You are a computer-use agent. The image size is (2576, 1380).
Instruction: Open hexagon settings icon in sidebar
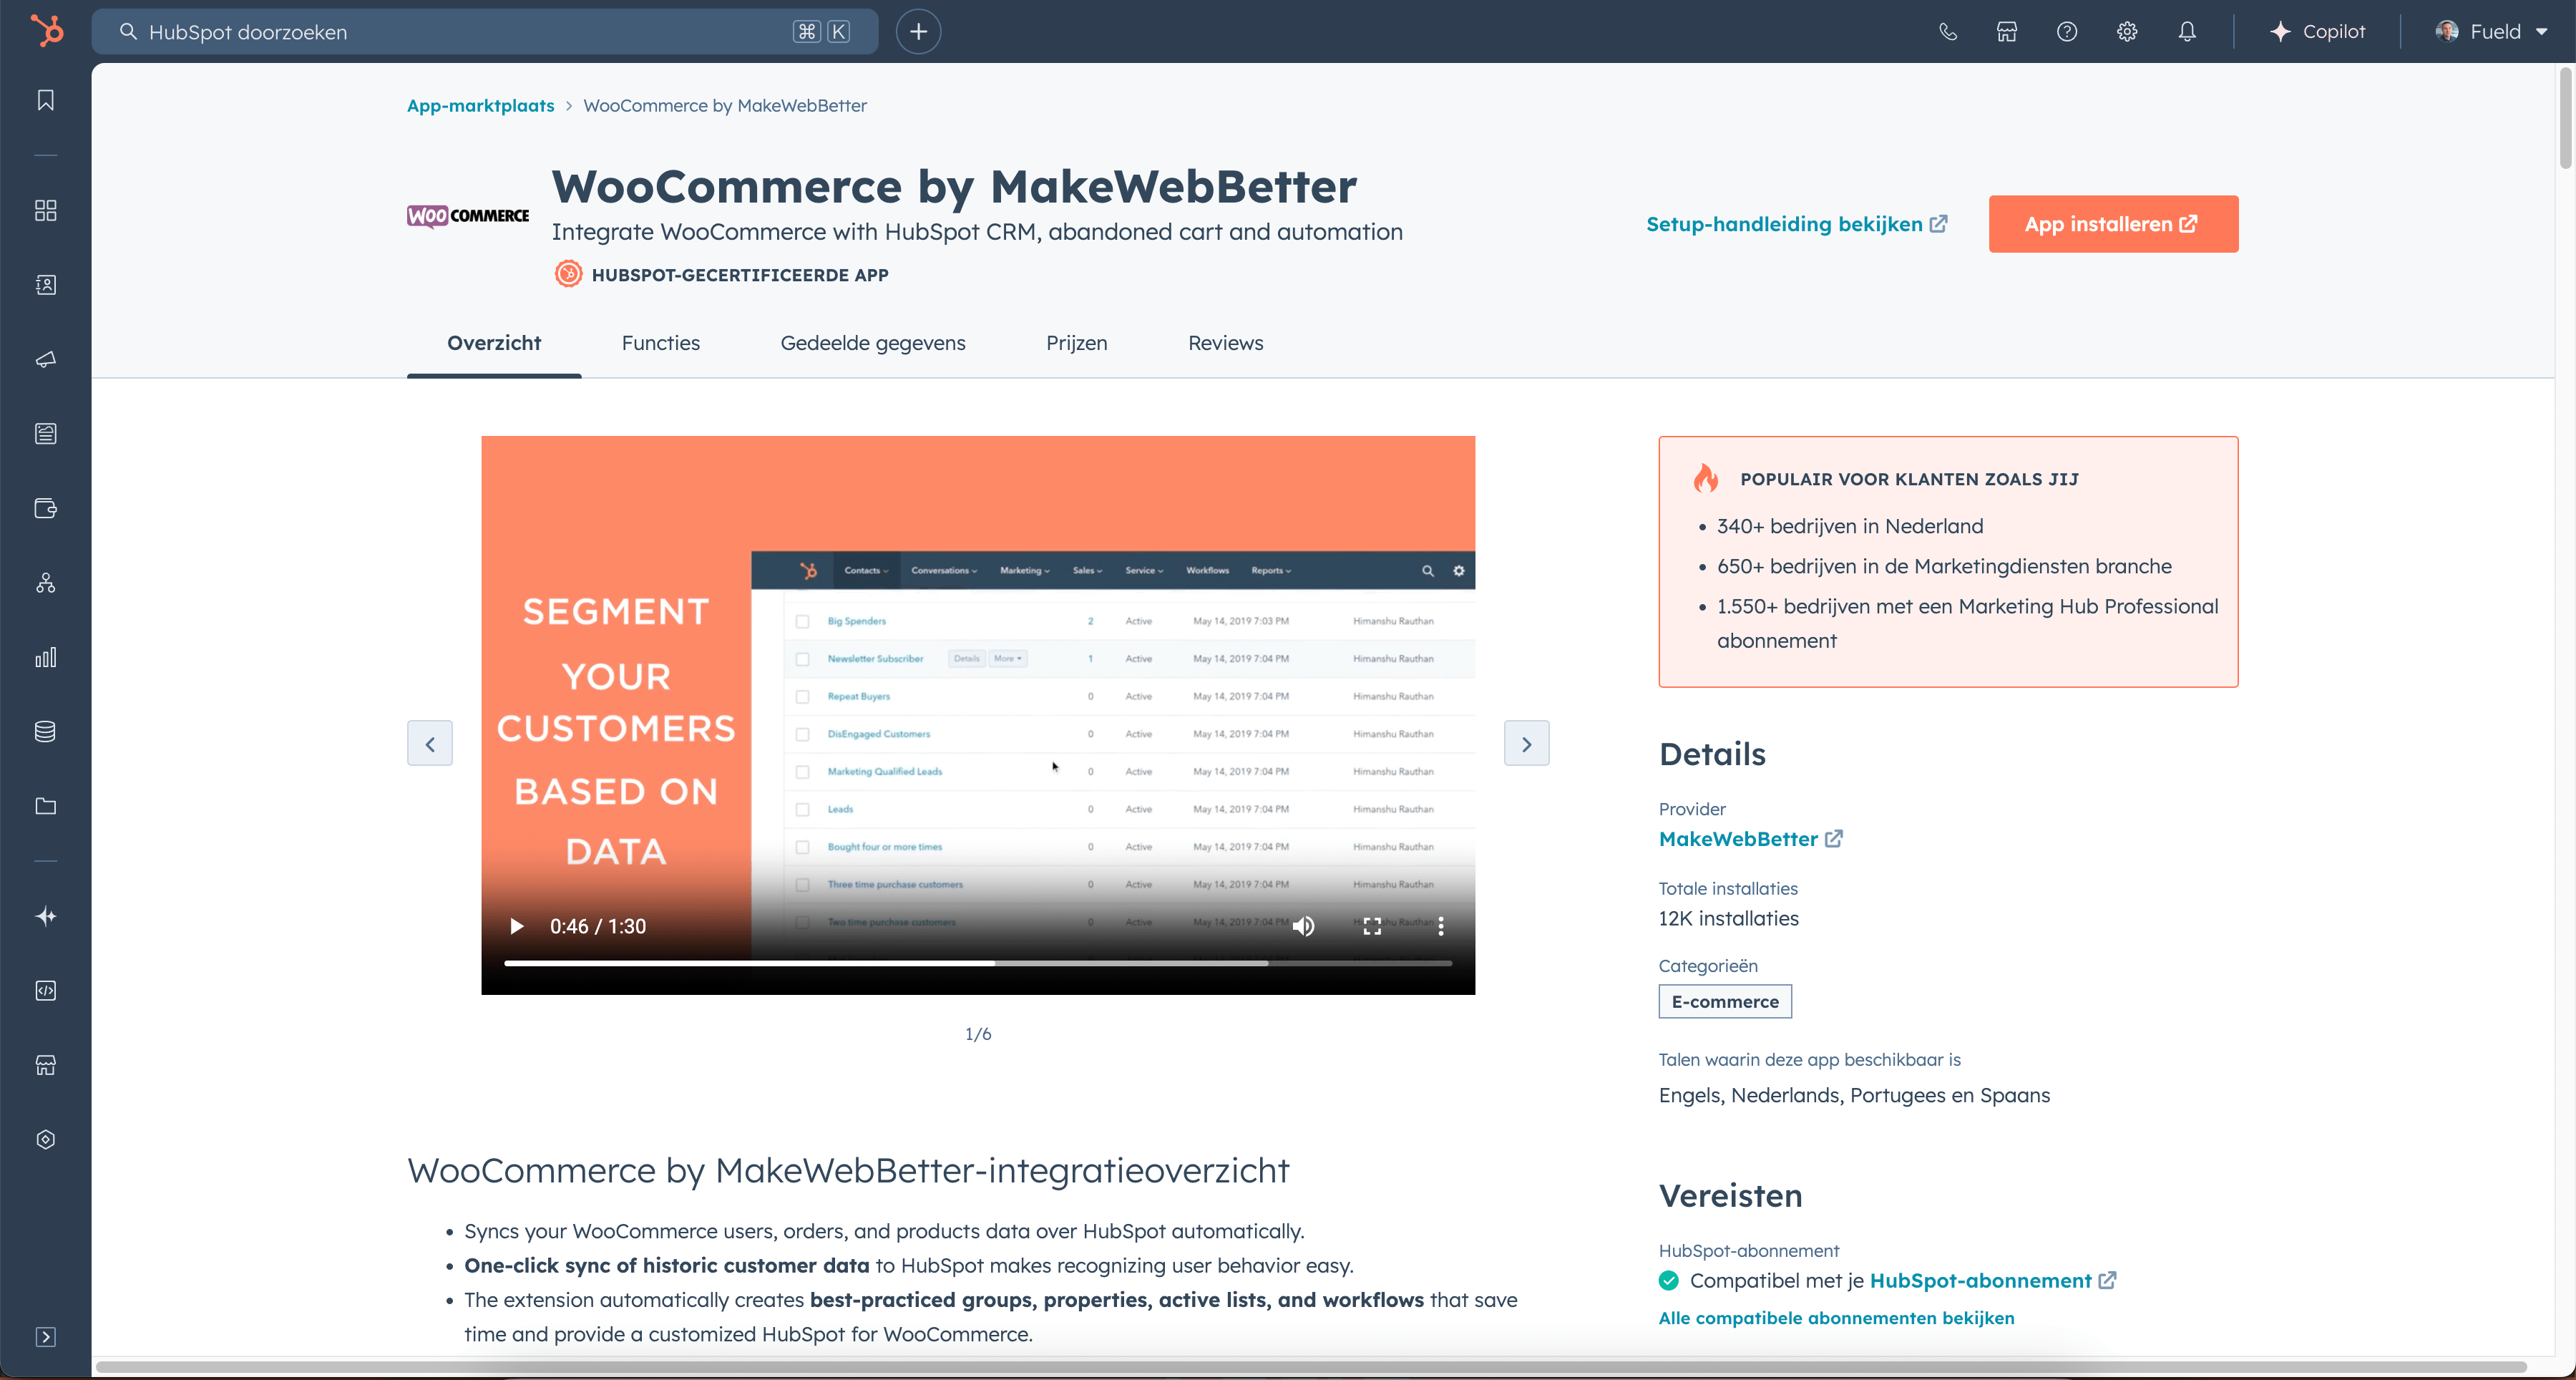click(x=46, y=1140)
